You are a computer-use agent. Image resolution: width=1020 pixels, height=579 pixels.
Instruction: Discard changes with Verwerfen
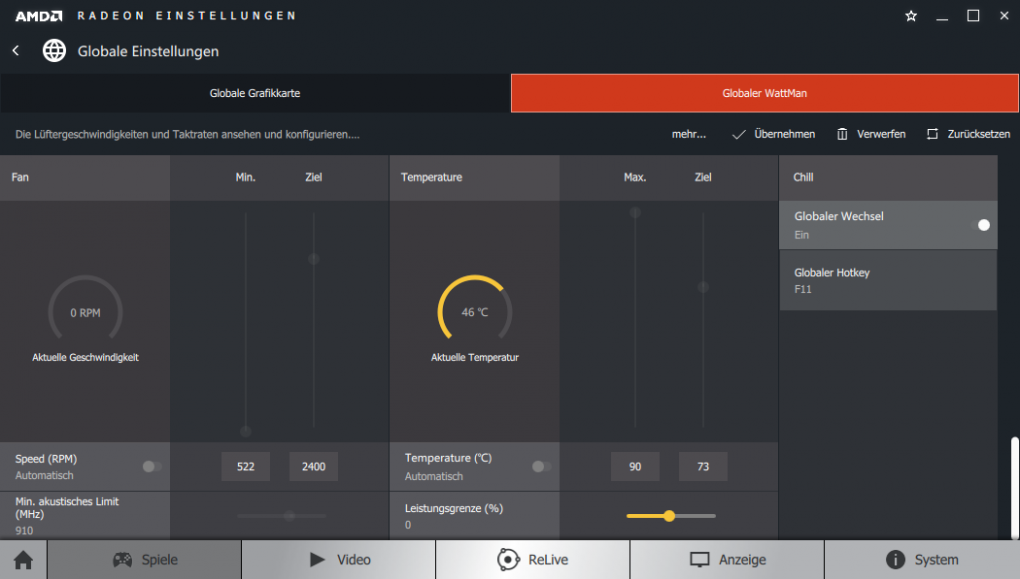(871, 134)
